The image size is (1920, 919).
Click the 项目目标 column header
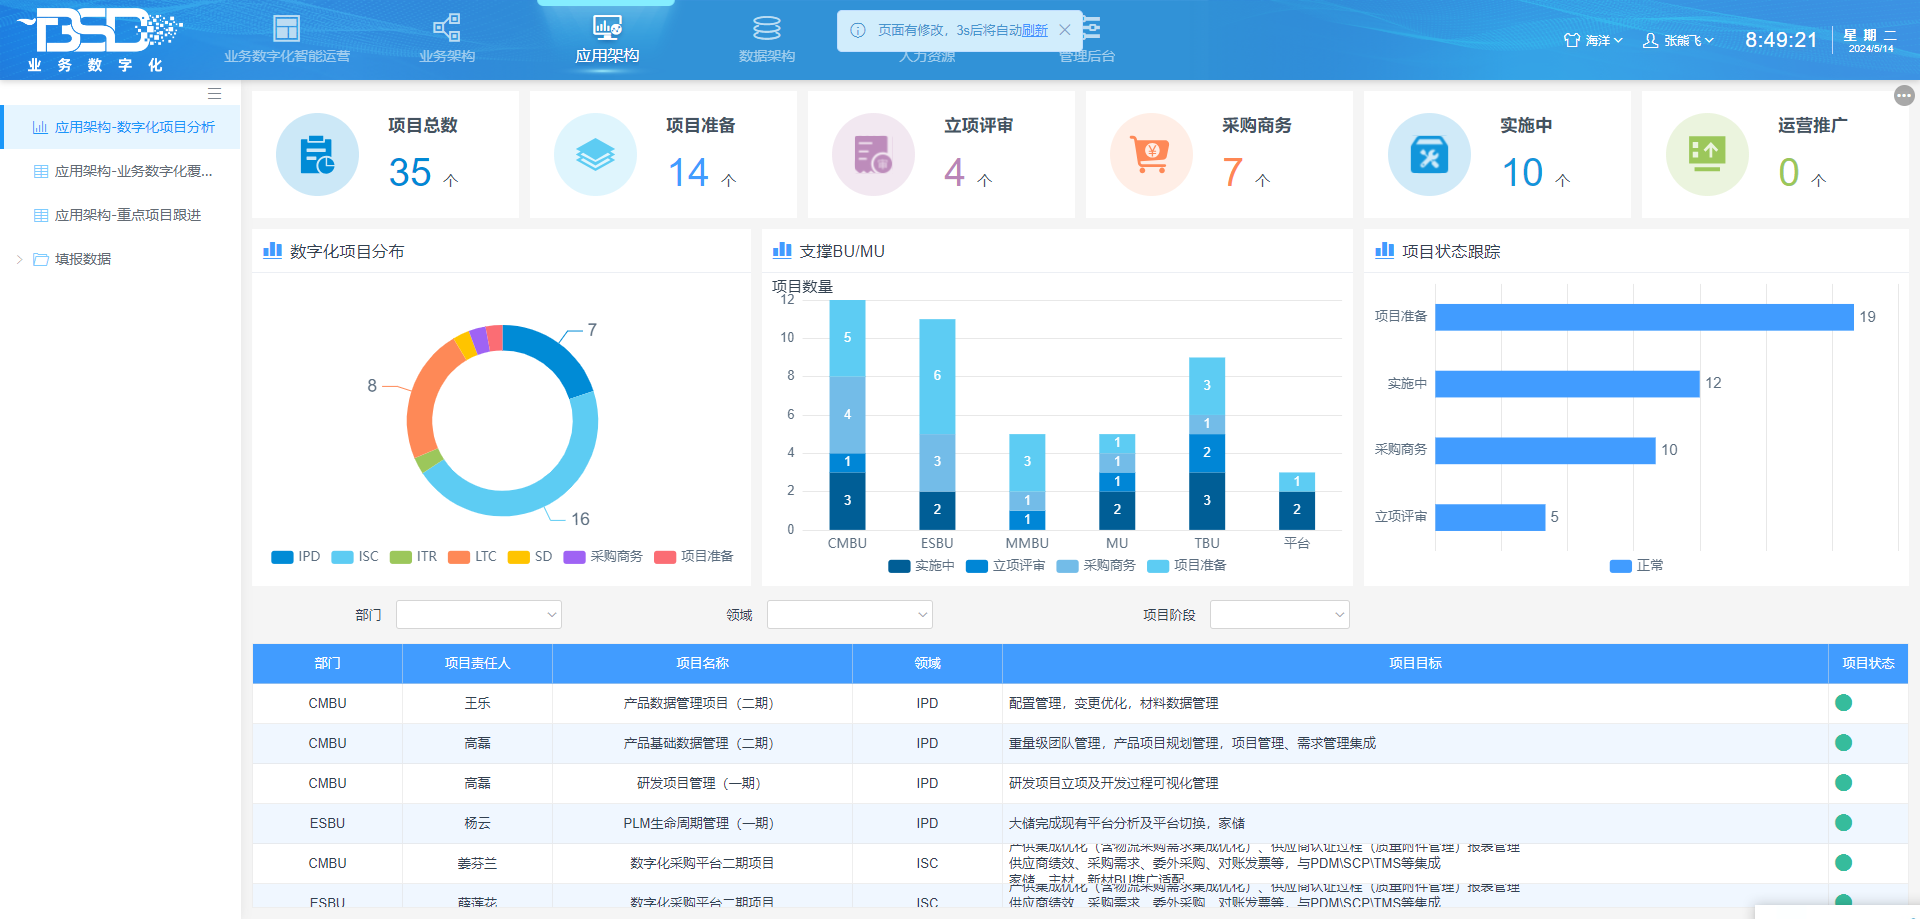coord(1415,663)
